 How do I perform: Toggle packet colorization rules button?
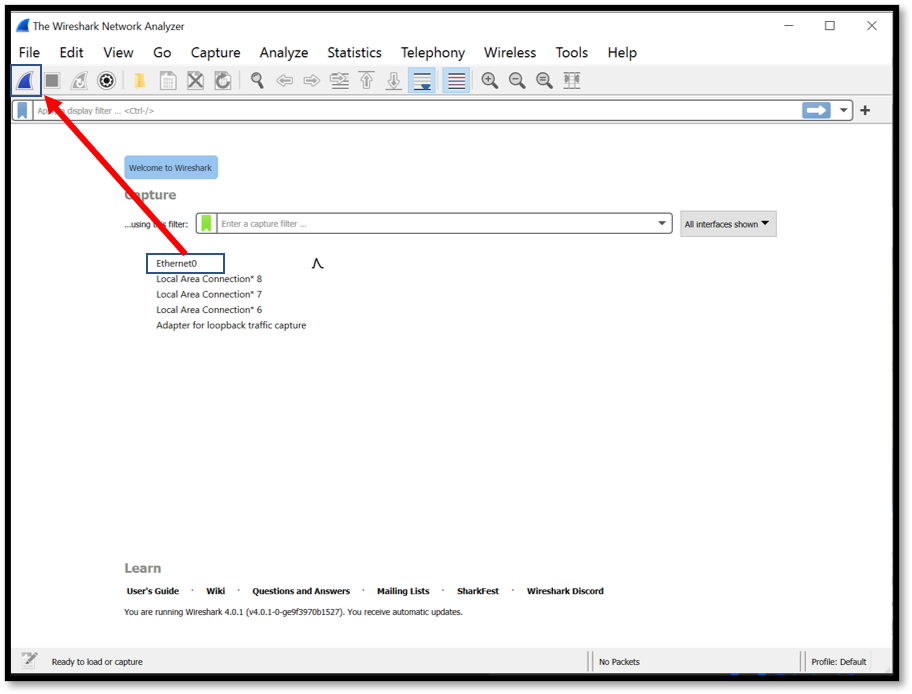(456, 81)
